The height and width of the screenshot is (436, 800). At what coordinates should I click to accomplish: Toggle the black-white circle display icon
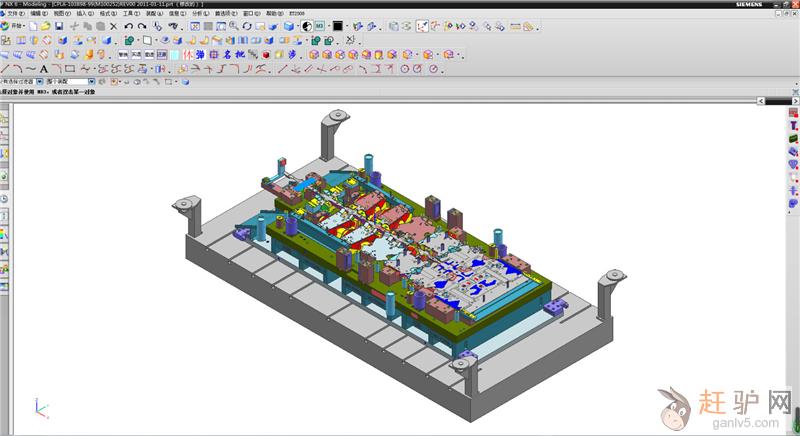coord(306,25)
